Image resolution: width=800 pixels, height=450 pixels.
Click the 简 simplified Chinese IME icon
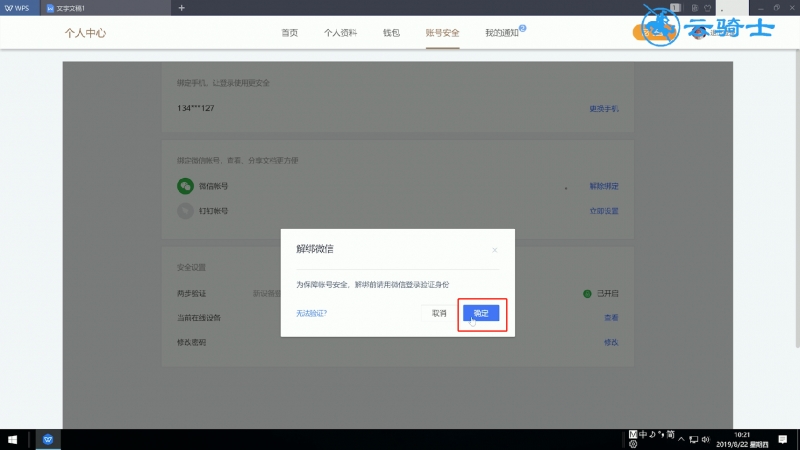(x=670, y=434)
